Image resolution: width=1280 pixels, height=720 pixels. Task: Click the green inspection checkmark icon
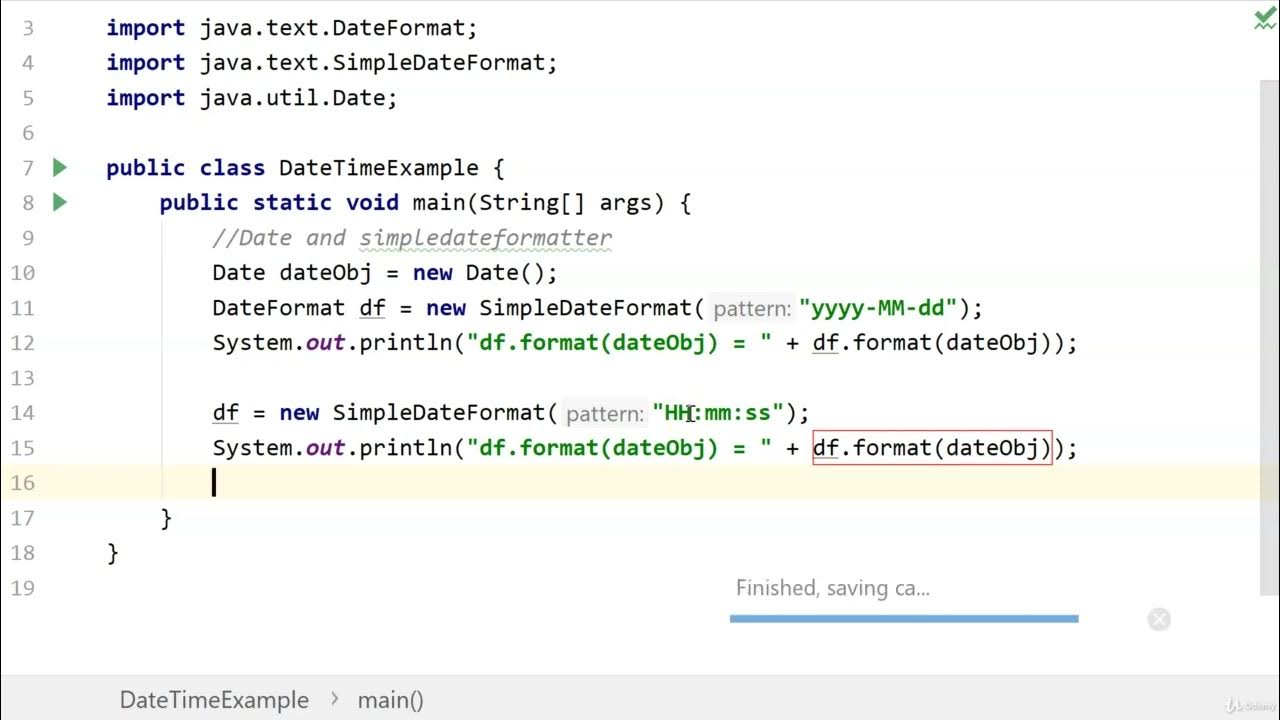(1265, 20)
